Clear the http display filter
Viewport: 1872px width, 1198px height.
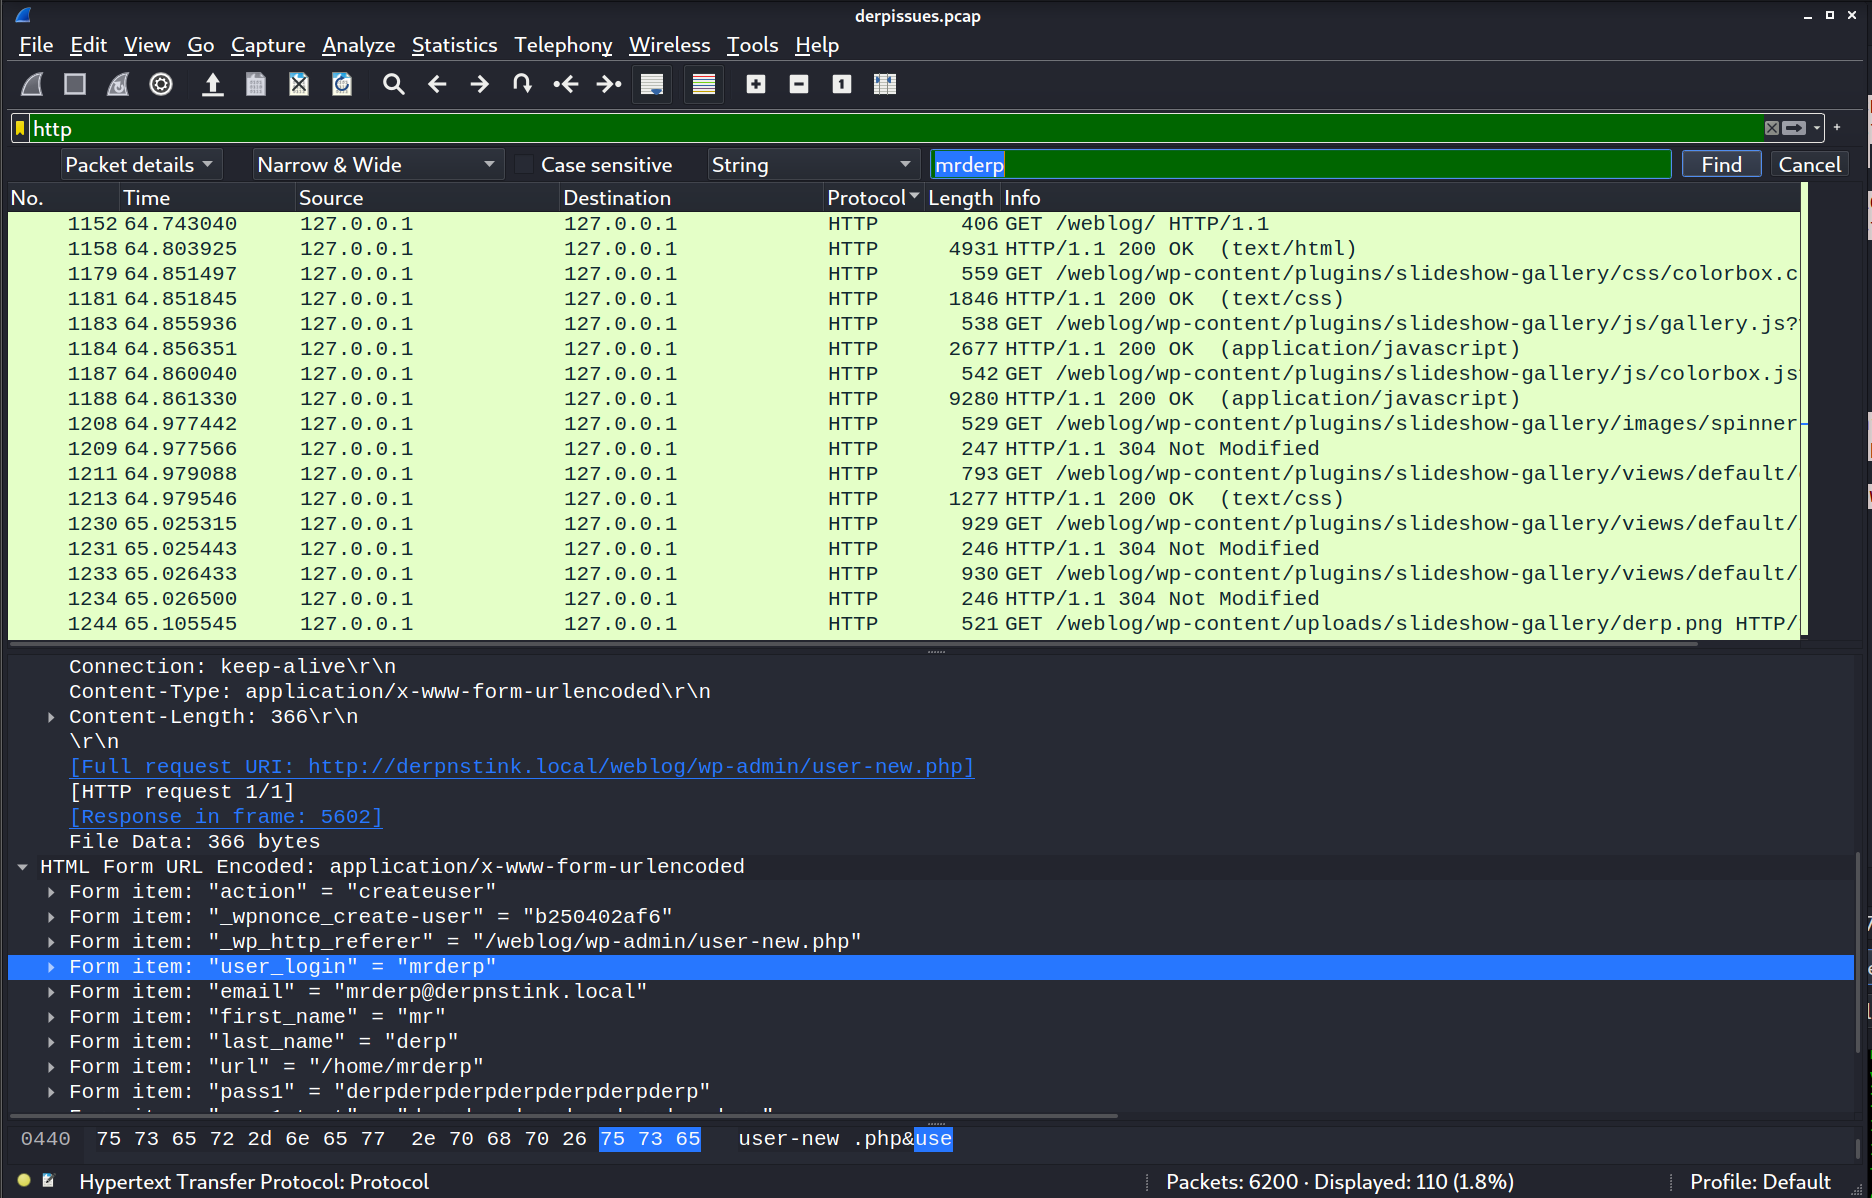[x=1772, y=128]
